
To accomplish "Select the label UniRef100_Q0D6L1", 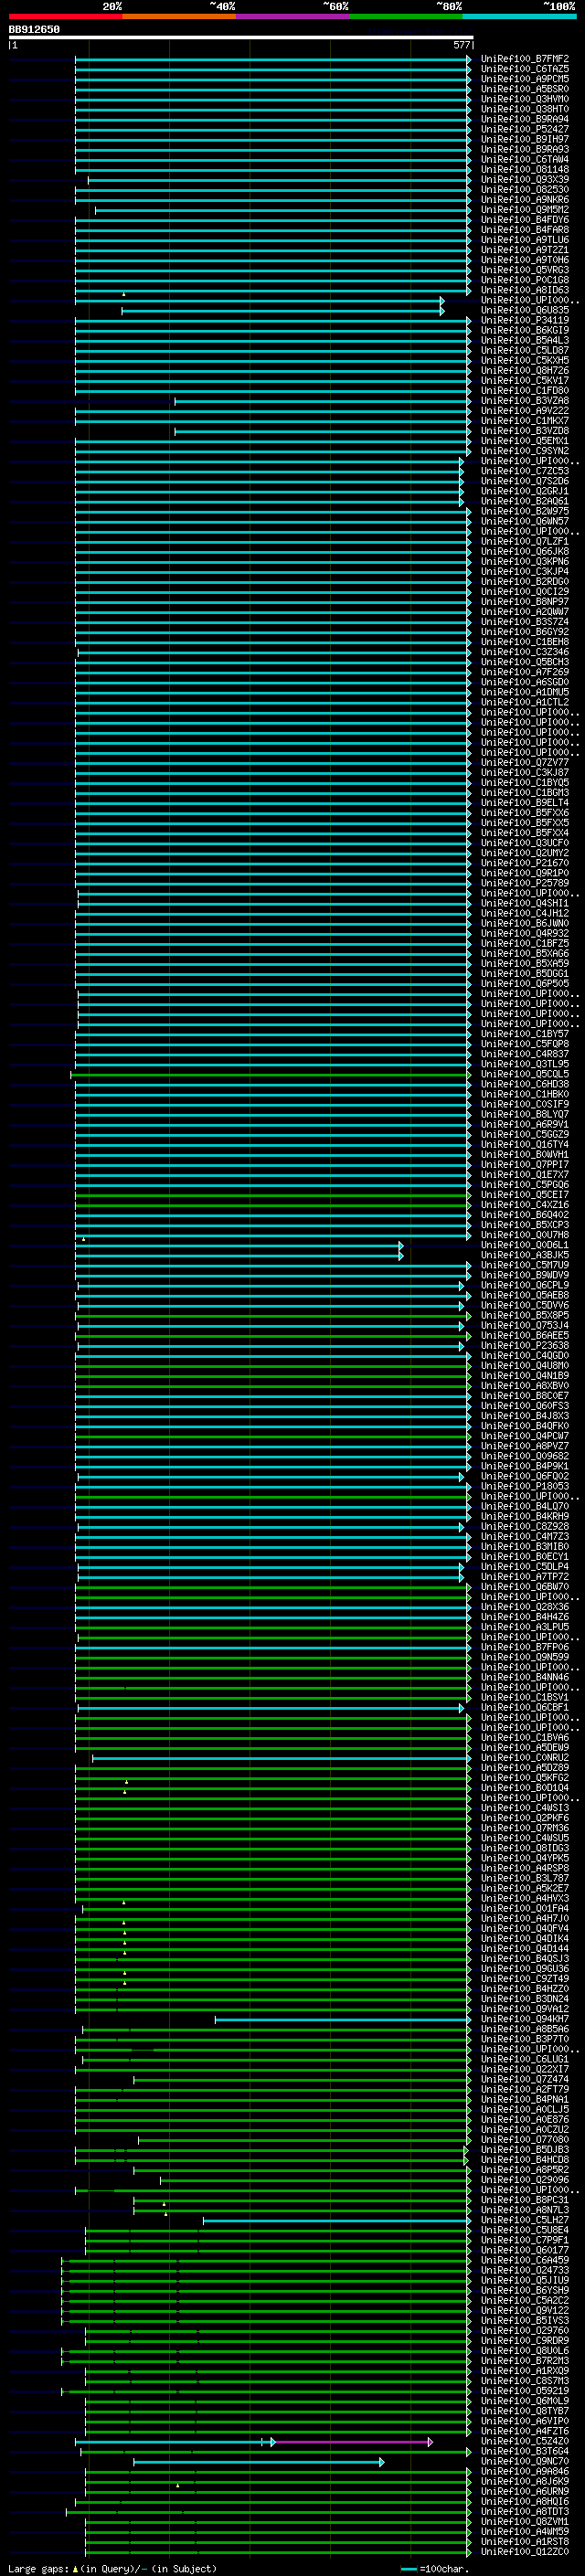I will (525, 1245).
